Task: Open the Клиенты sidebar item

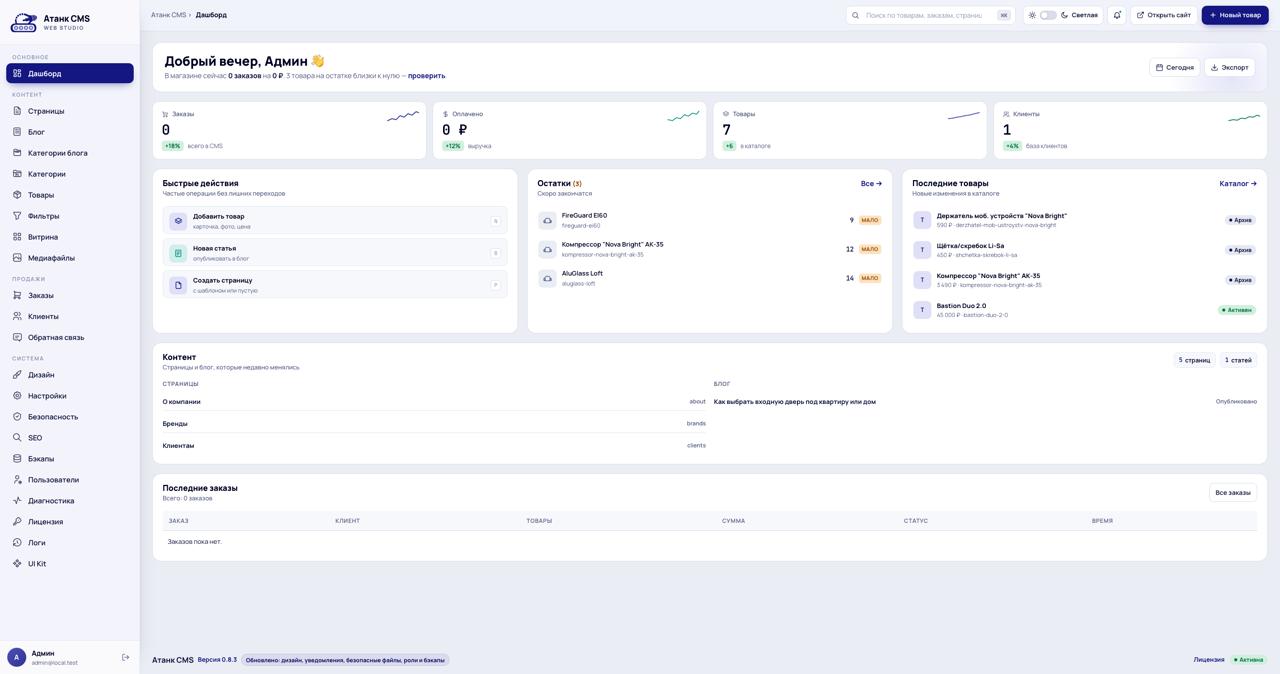Action: tap(70, 316)
